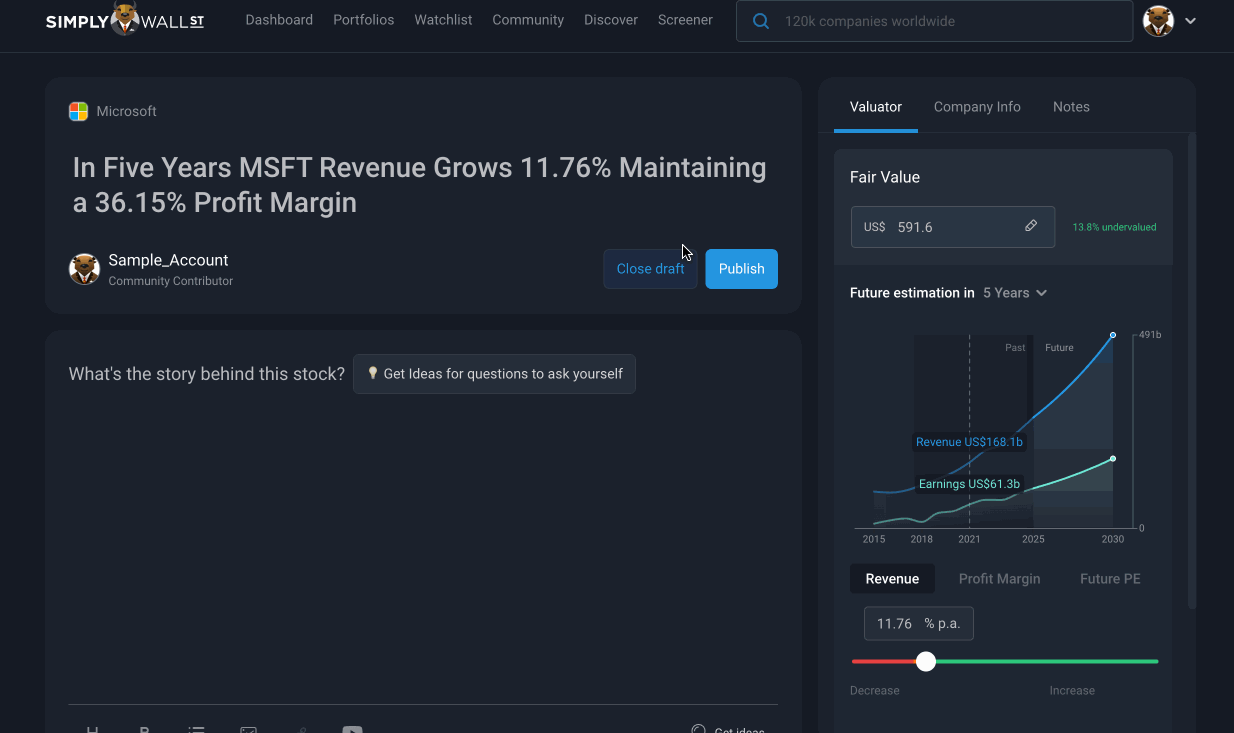Open the Discover section
Screen dimensions: 1234x733
[x=611, y=20]
